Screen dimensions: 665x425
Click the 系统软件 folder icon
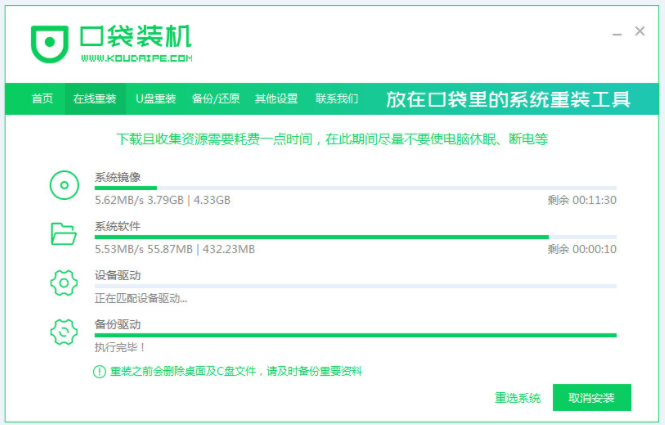pyautogui.click(x=64, y=234)
